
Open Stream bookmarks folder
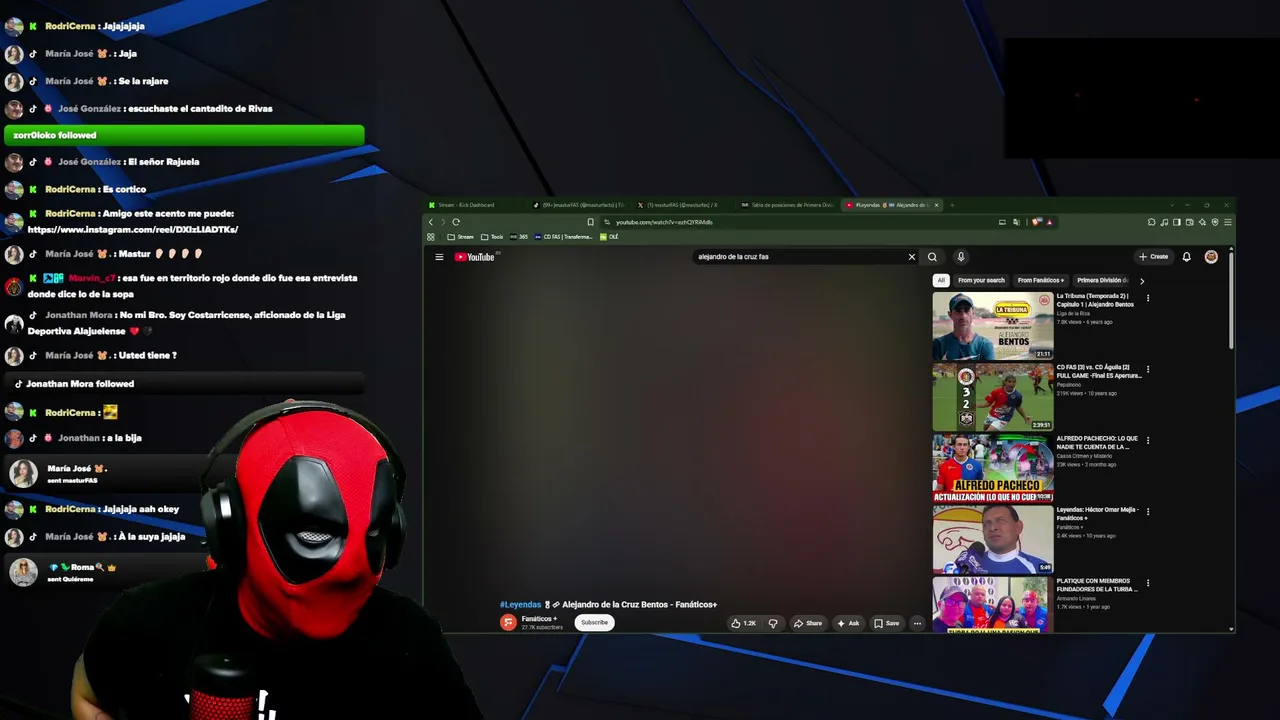click(461, 237)
